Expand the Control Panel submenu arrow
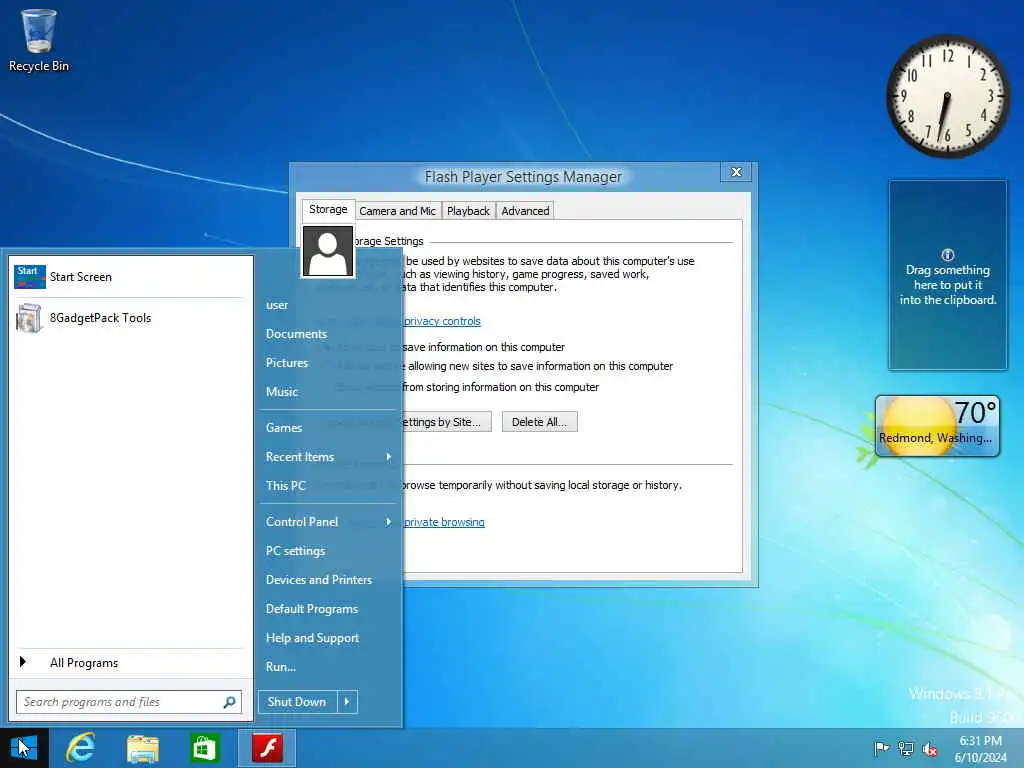The width and height of the screenshot is (1024, 768). click(x=389, y=522)
